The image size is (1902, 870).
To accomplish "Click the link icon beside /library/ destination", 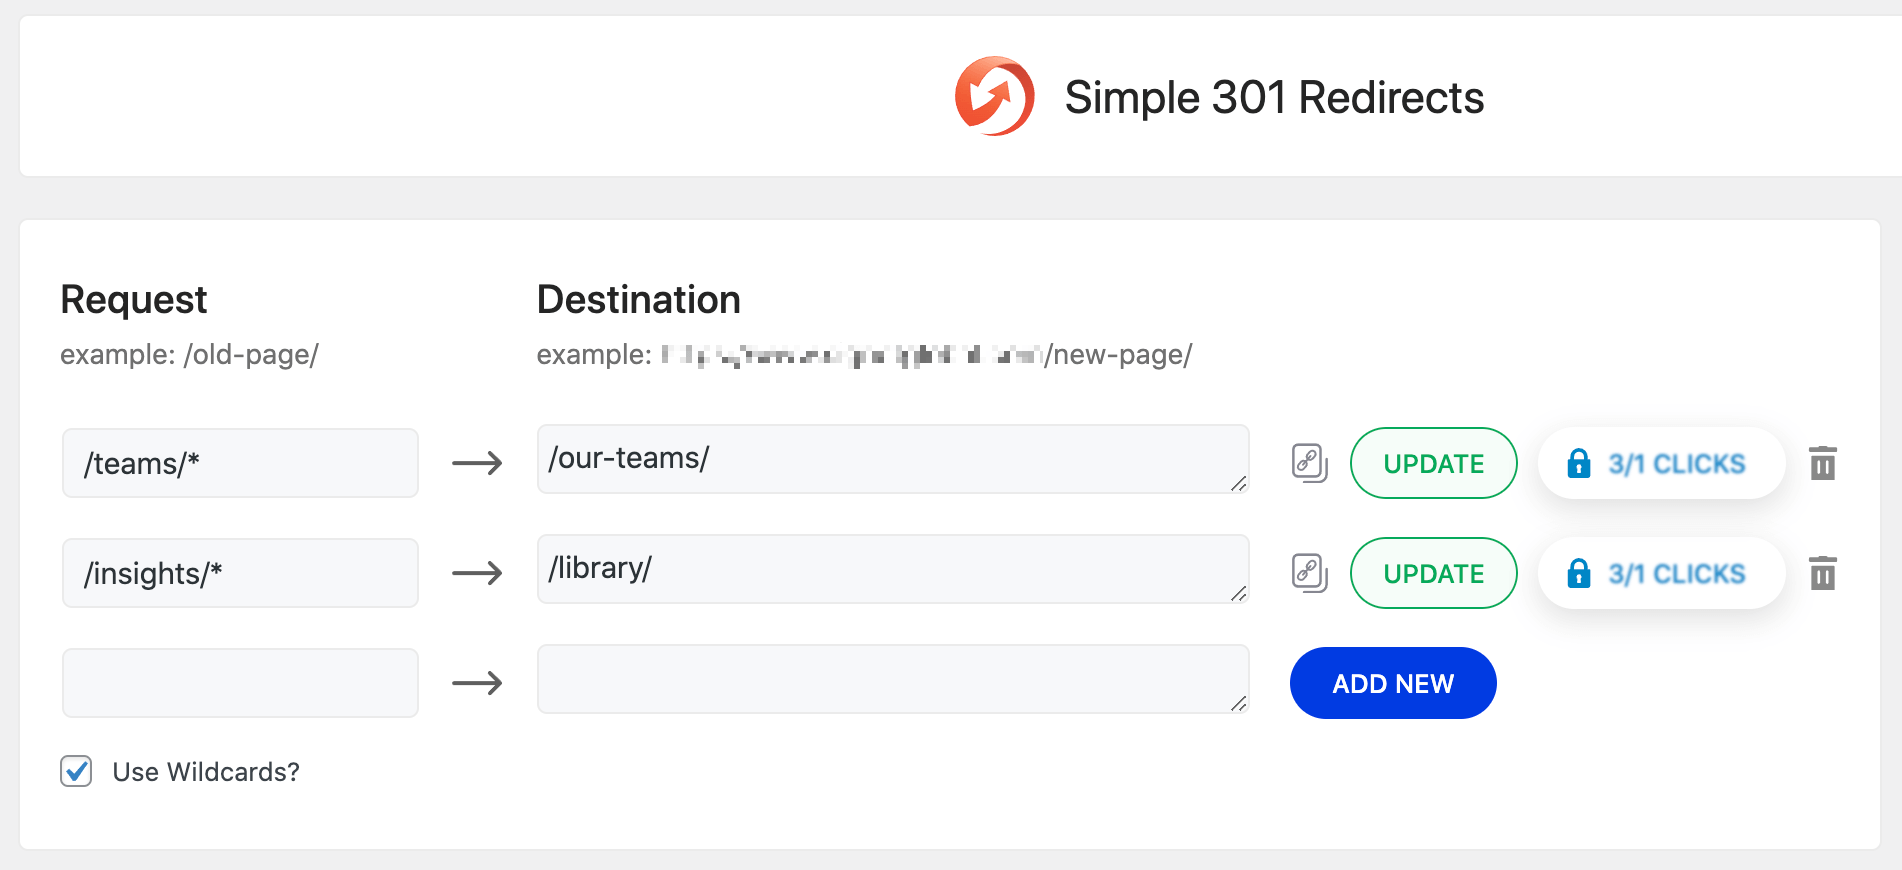I will [x=1309, y=573].
